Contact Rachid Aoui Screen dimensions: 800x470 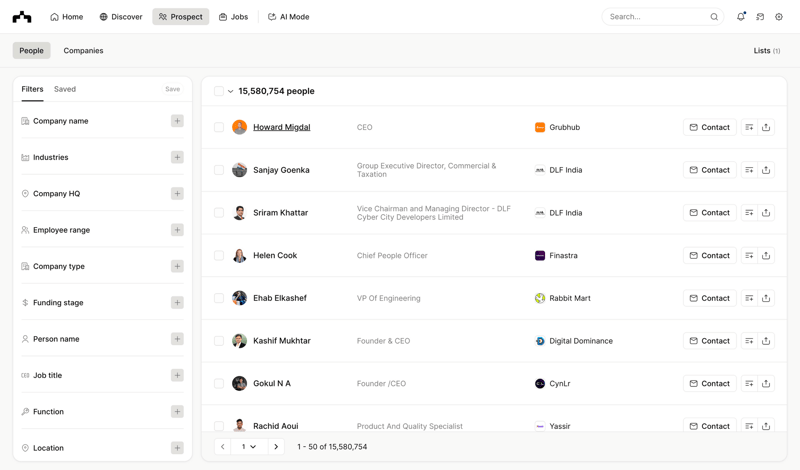[x=710, y=426]
